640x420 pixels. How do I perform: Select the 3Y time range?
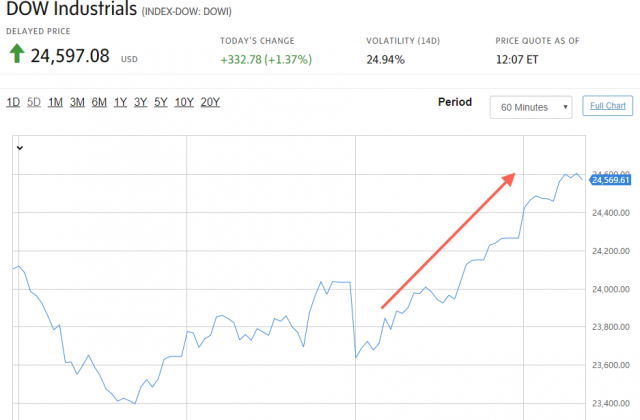pyautogui.click(x=141, y=102)
